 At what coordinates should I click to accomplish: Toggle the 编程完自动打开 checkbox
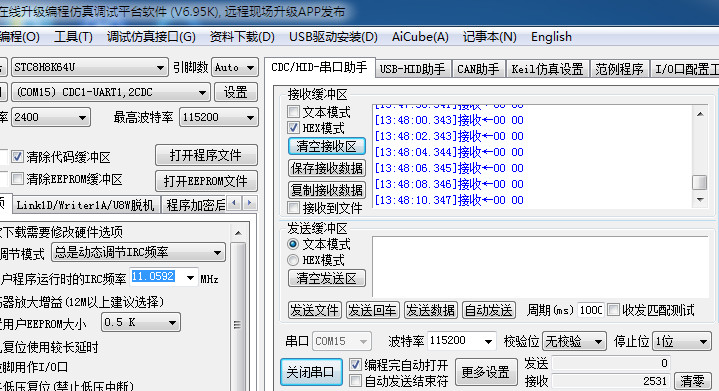pos(355,364)
